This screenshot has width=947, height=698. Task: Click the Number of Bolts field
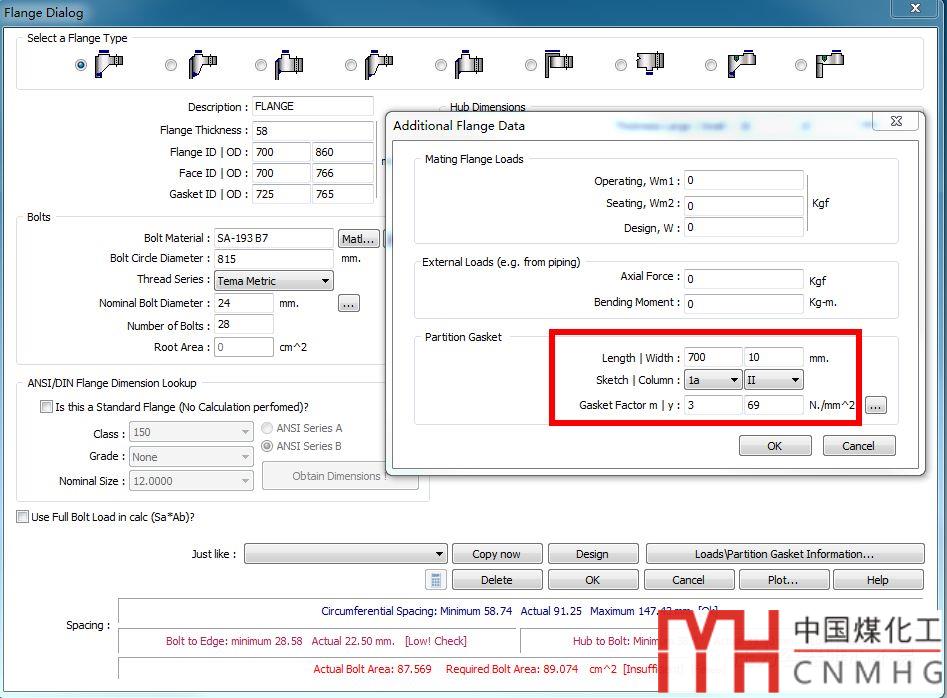(x=244, y=325)
